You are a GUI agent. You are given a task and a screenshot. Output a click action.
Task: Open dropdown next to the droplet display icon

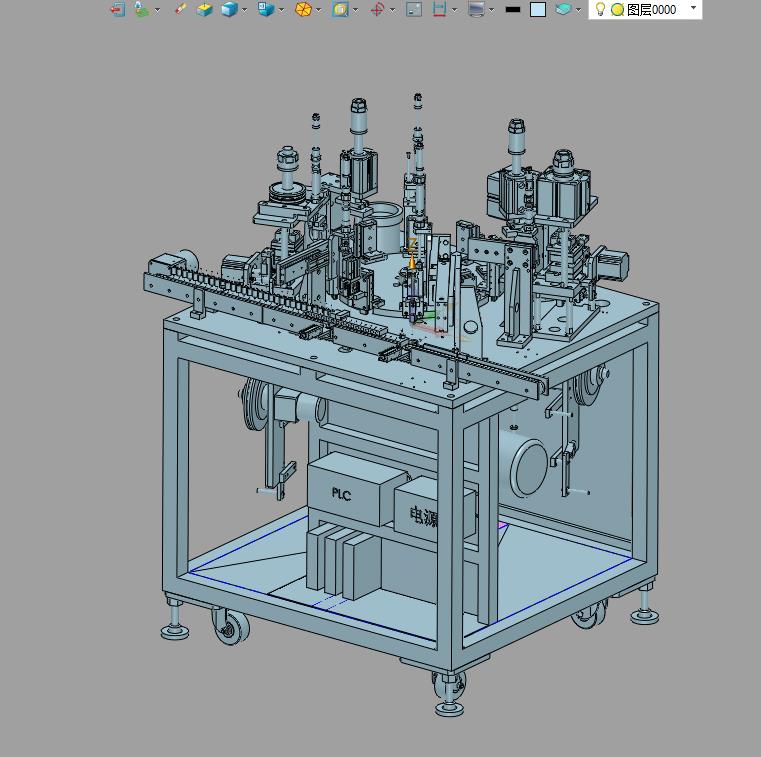[x=157, y=10]
